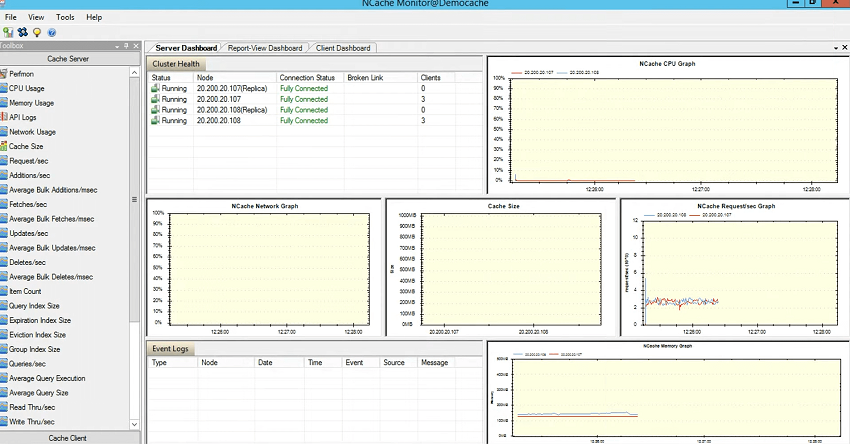The width and height of the screenshot is (850, 444).
Task: Click running status icon for 20.200.20.108(Replica)
Action: (x=155, y=110)
